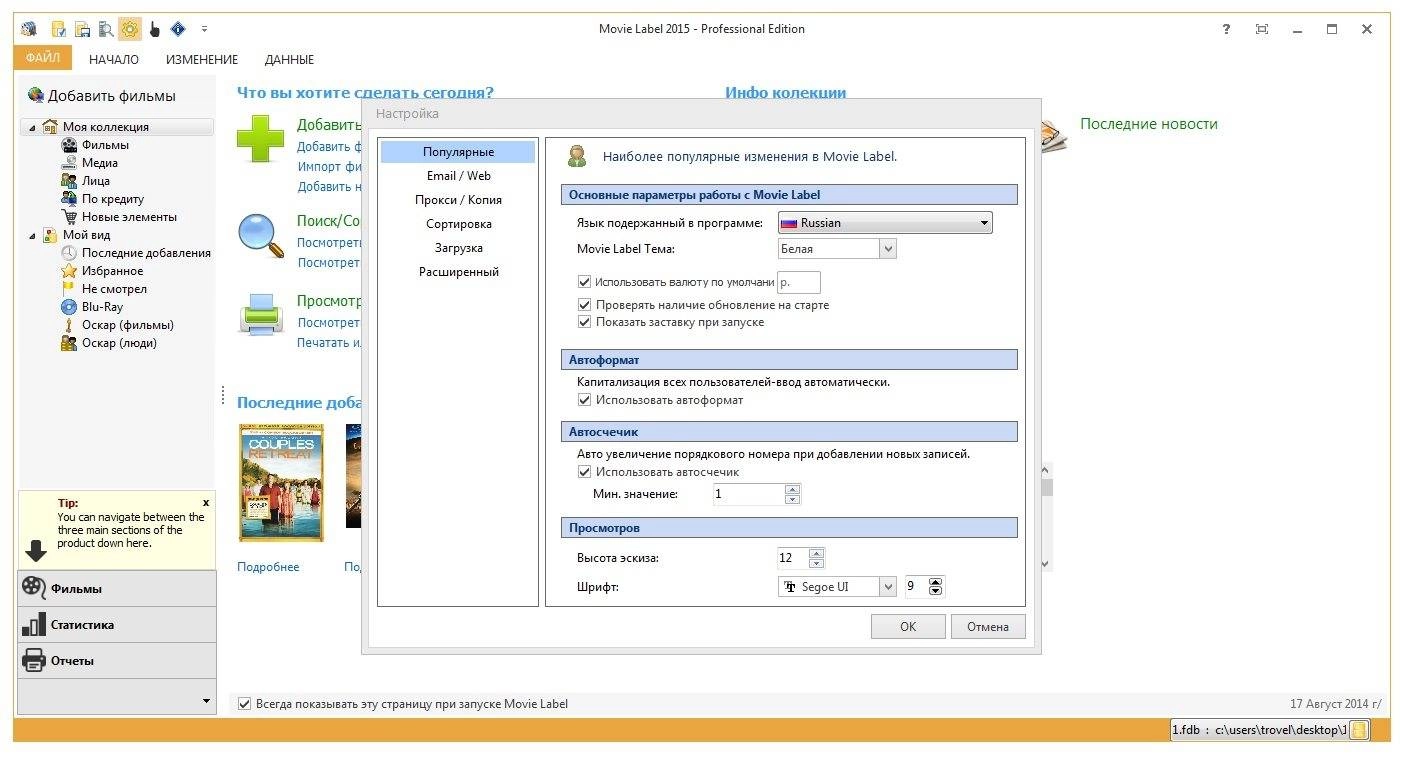Screen dimensions: 1408x761
Task: Open the ФАЙЛ menu tab
Action: [x=43, y=59]
